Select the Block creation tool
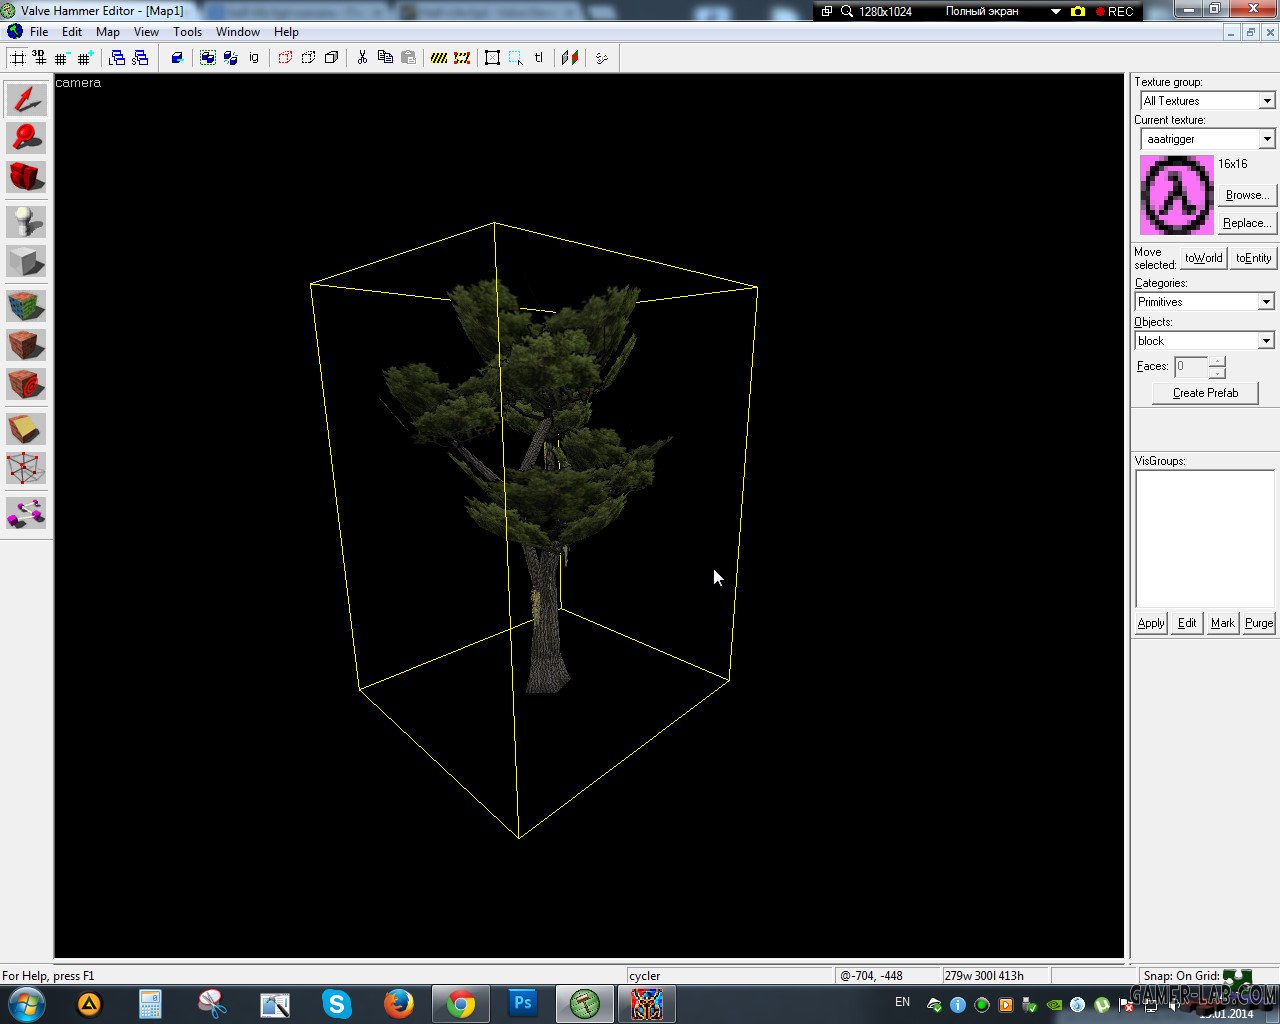Image resolution: width=1280 pixels, height=1024 pixels. [26, 261]
